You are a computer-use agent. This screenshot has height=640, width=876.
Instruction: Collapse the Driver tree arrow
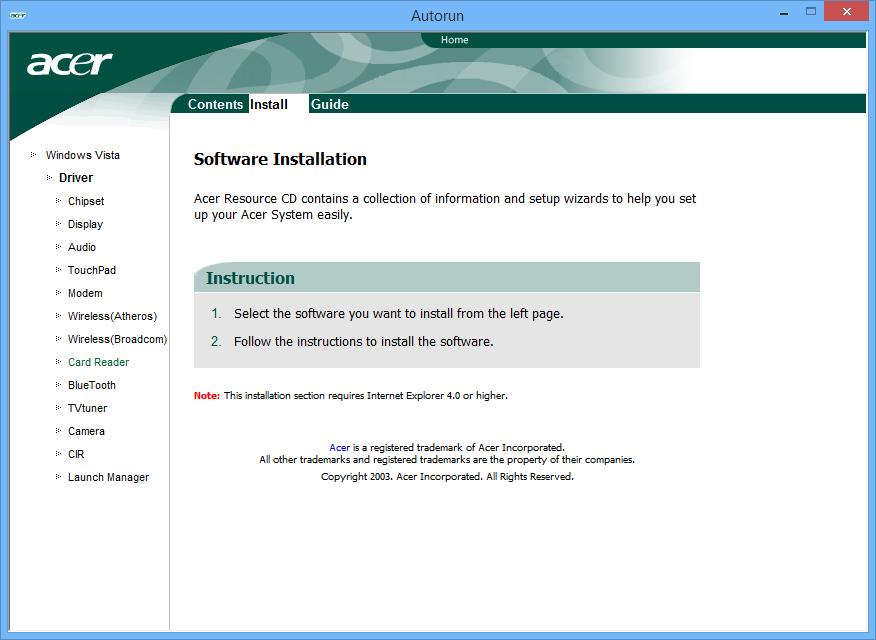click(48, 178)
